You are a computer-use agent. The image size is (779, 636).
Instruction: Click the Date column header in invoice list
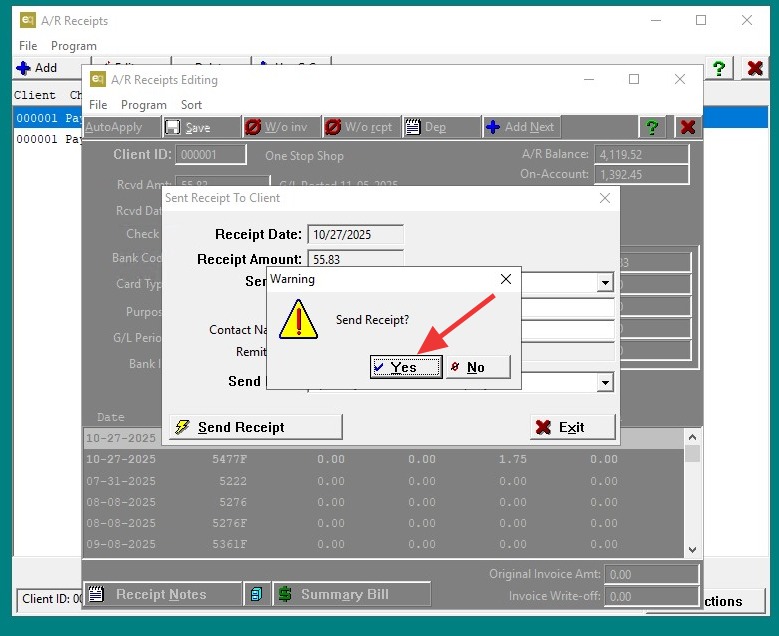coord(110,417)
